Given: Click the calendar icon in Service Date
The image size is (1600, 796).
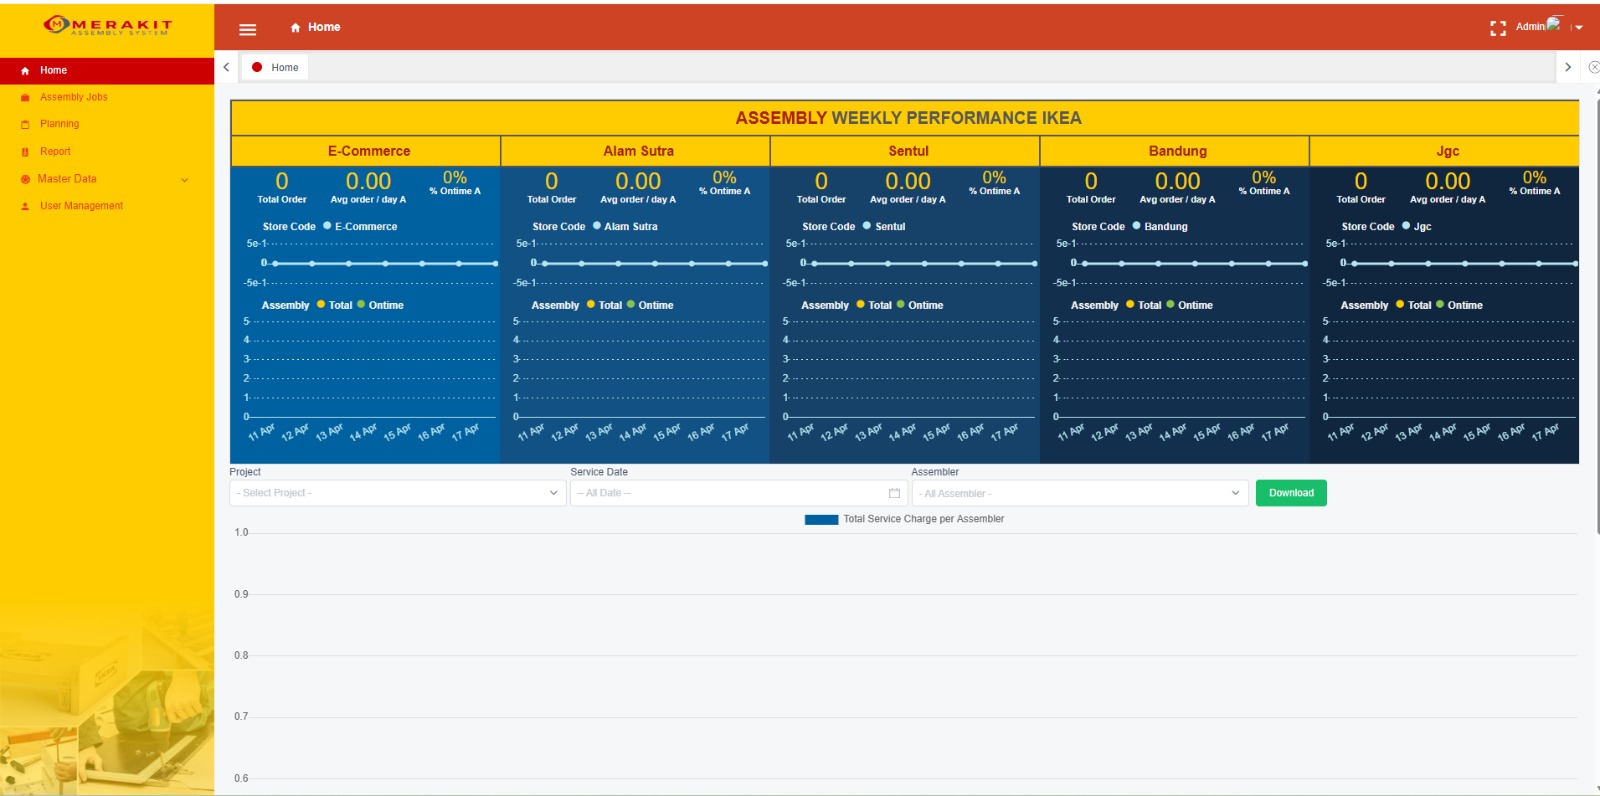Looking at the screenshot, I should pos(894,493).
